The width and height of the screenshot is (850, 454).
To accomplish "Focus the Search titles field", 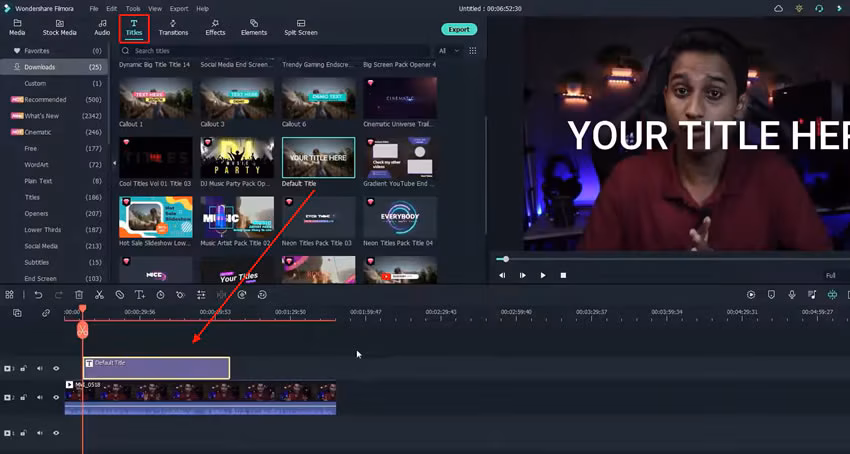I will tap(274, 50).
